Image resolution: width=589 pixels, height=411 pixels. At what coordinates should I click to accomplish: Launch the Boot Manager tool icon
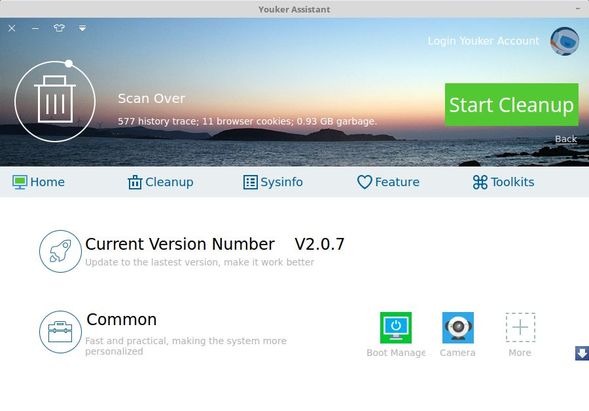point(396,328)
